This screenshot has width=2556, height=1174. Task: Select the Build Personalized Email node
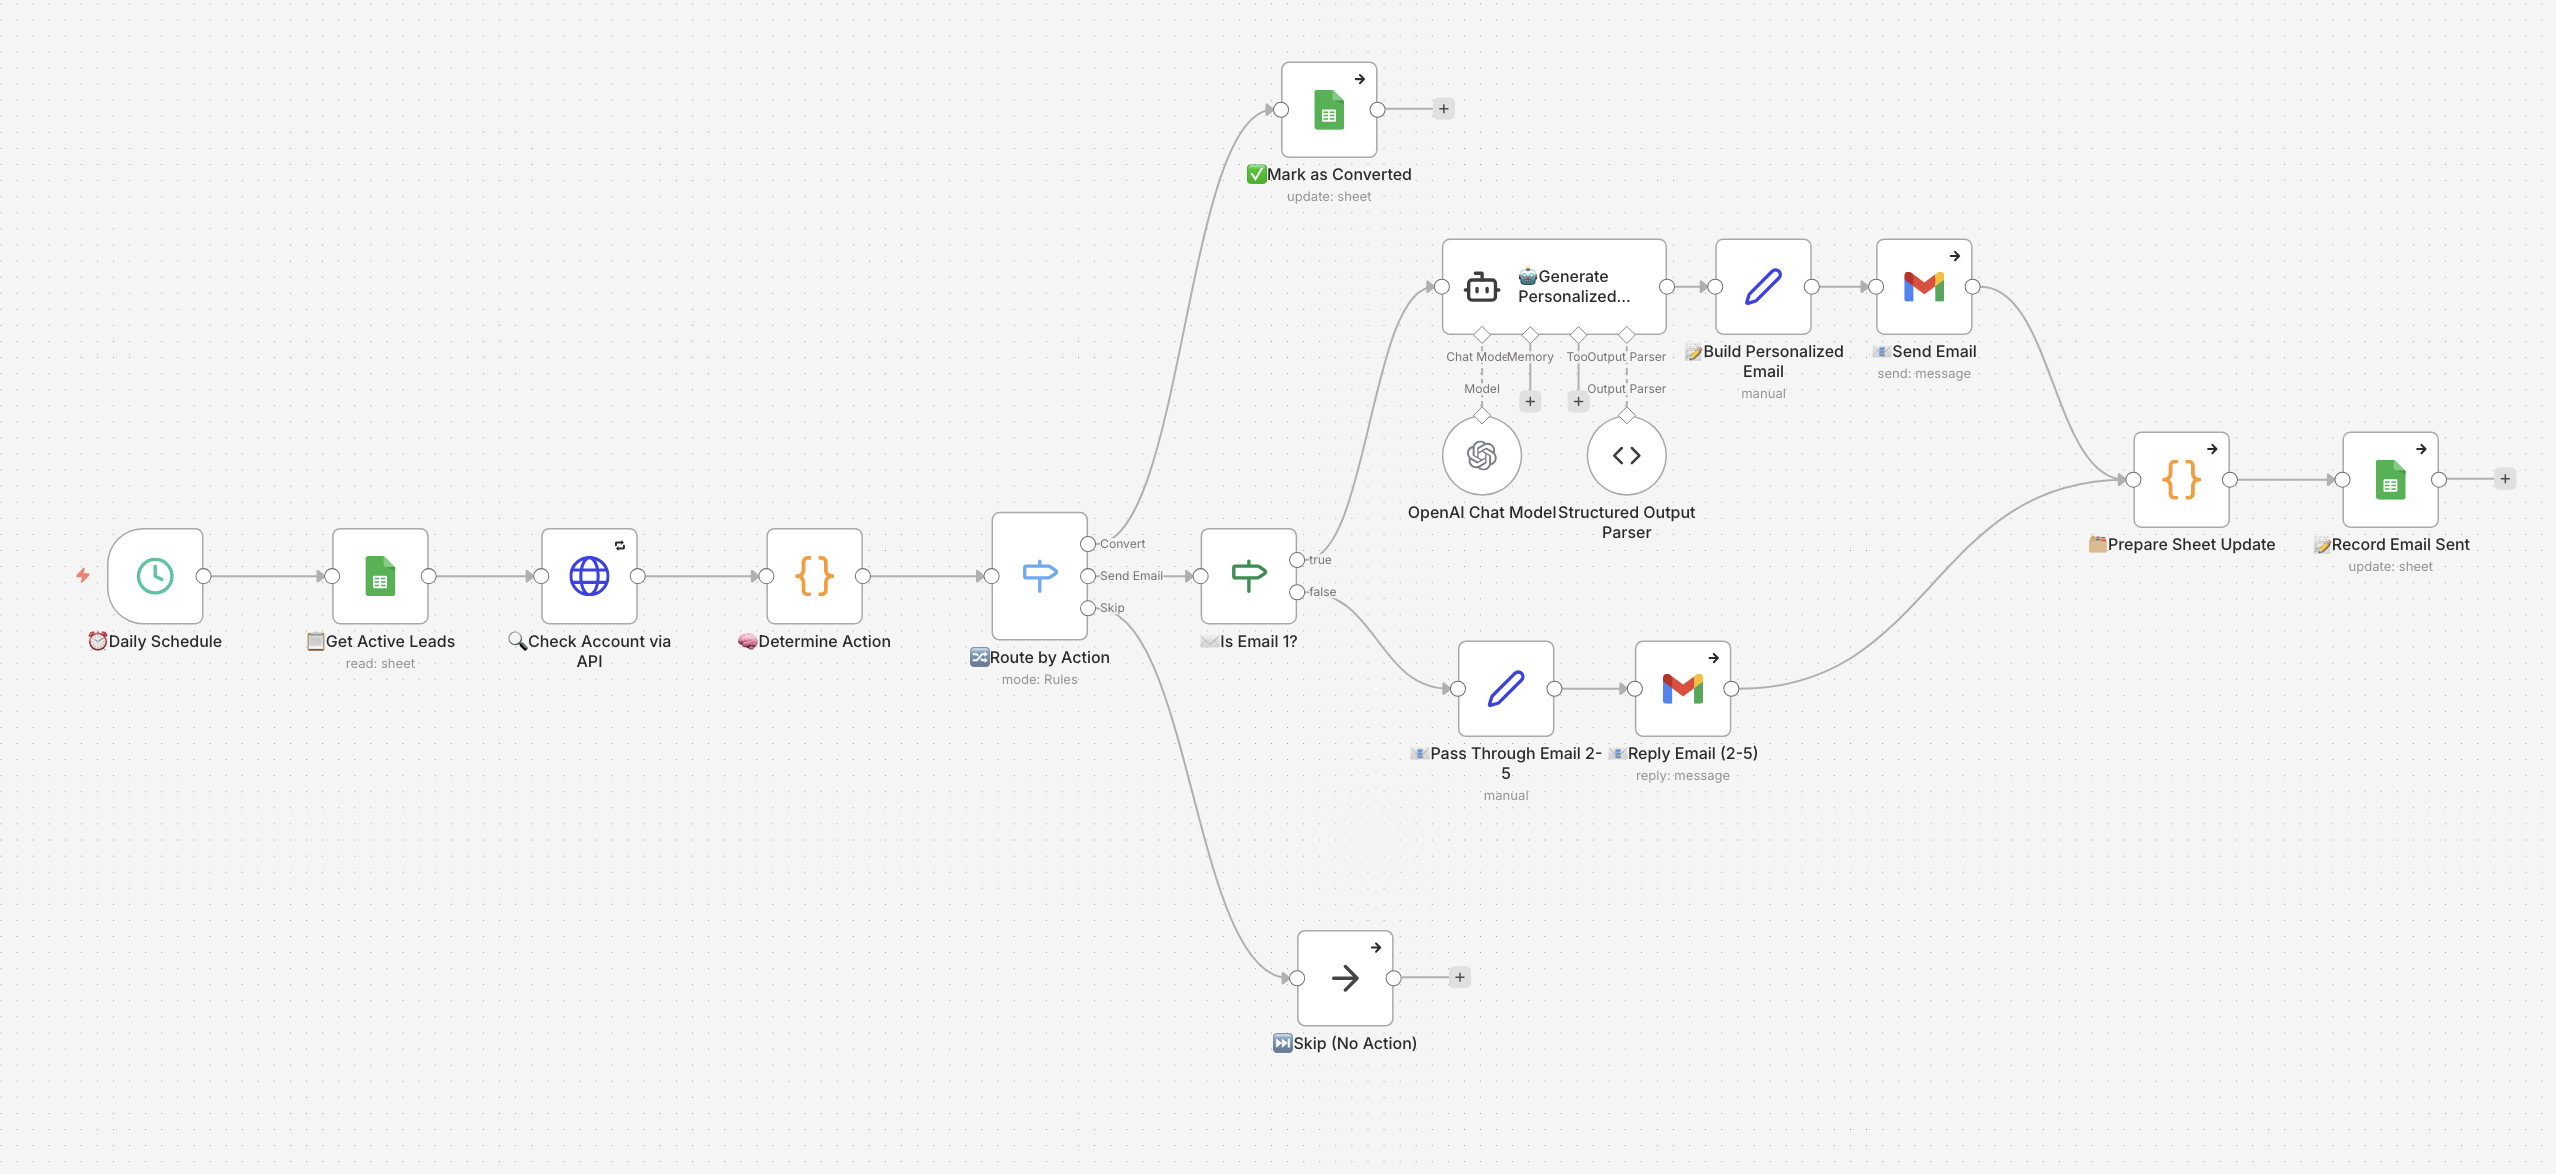point(1762,288)
